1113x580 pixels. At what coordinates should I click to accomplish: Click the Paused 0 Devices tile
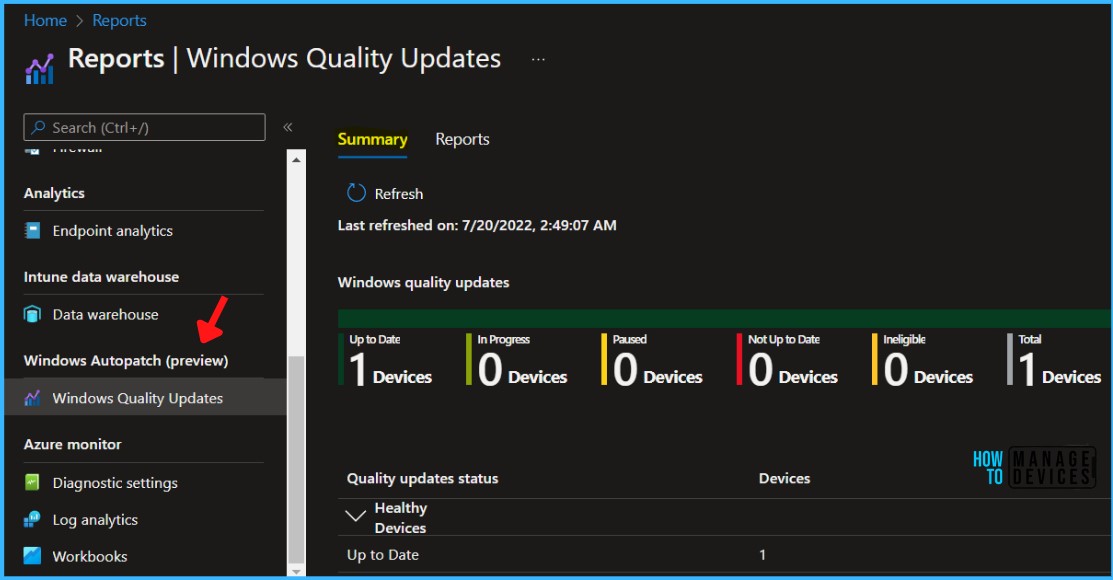(x=652, y=360)
